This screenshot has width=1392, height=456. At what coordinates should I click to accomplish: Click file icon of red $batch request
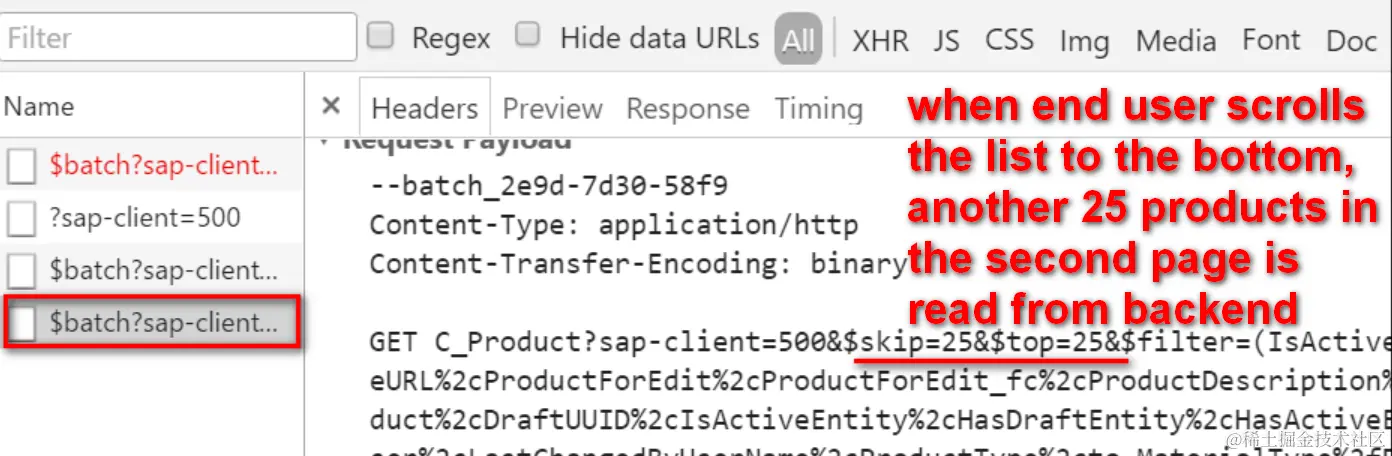coord(22,166)
